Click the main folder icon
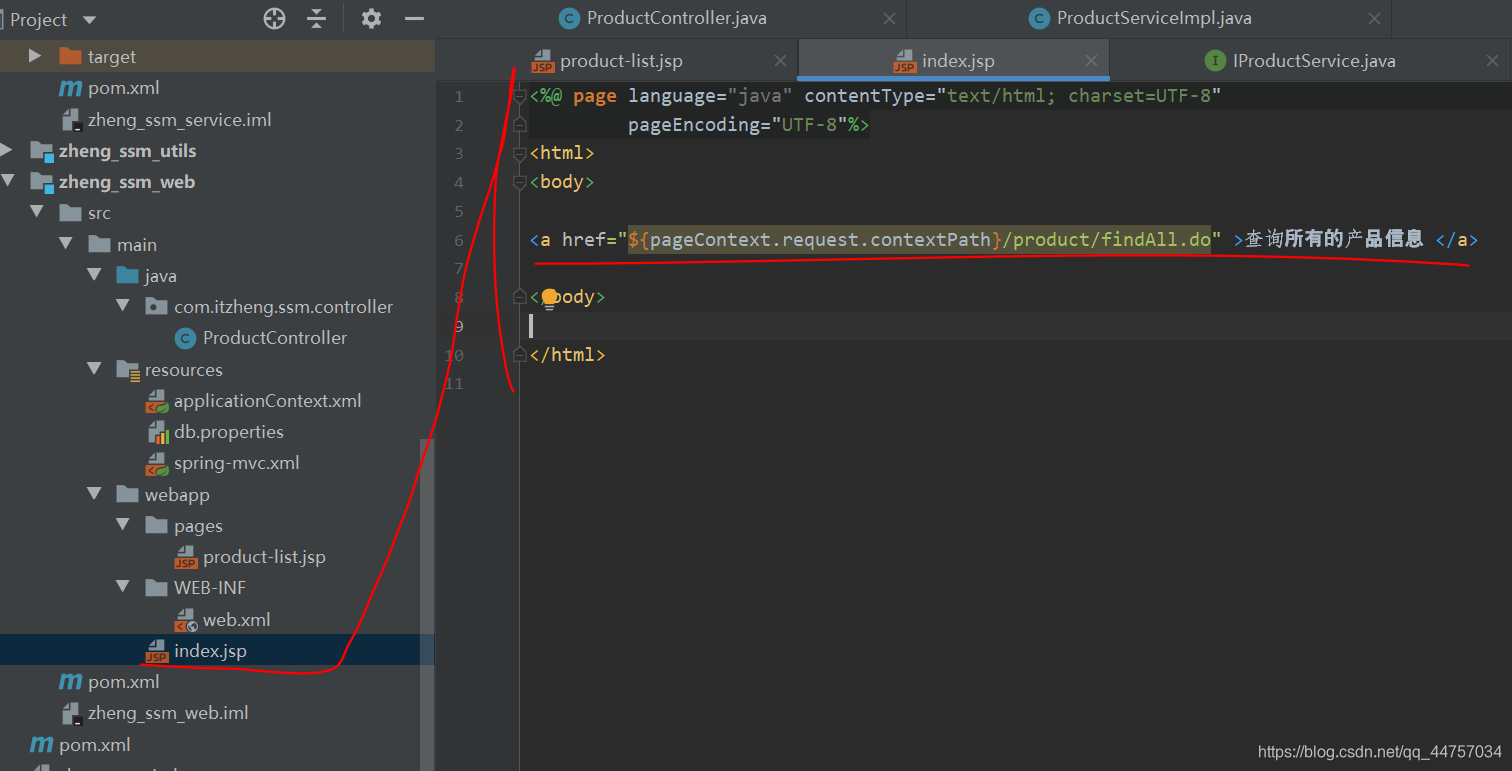 (x=99, y=244)
